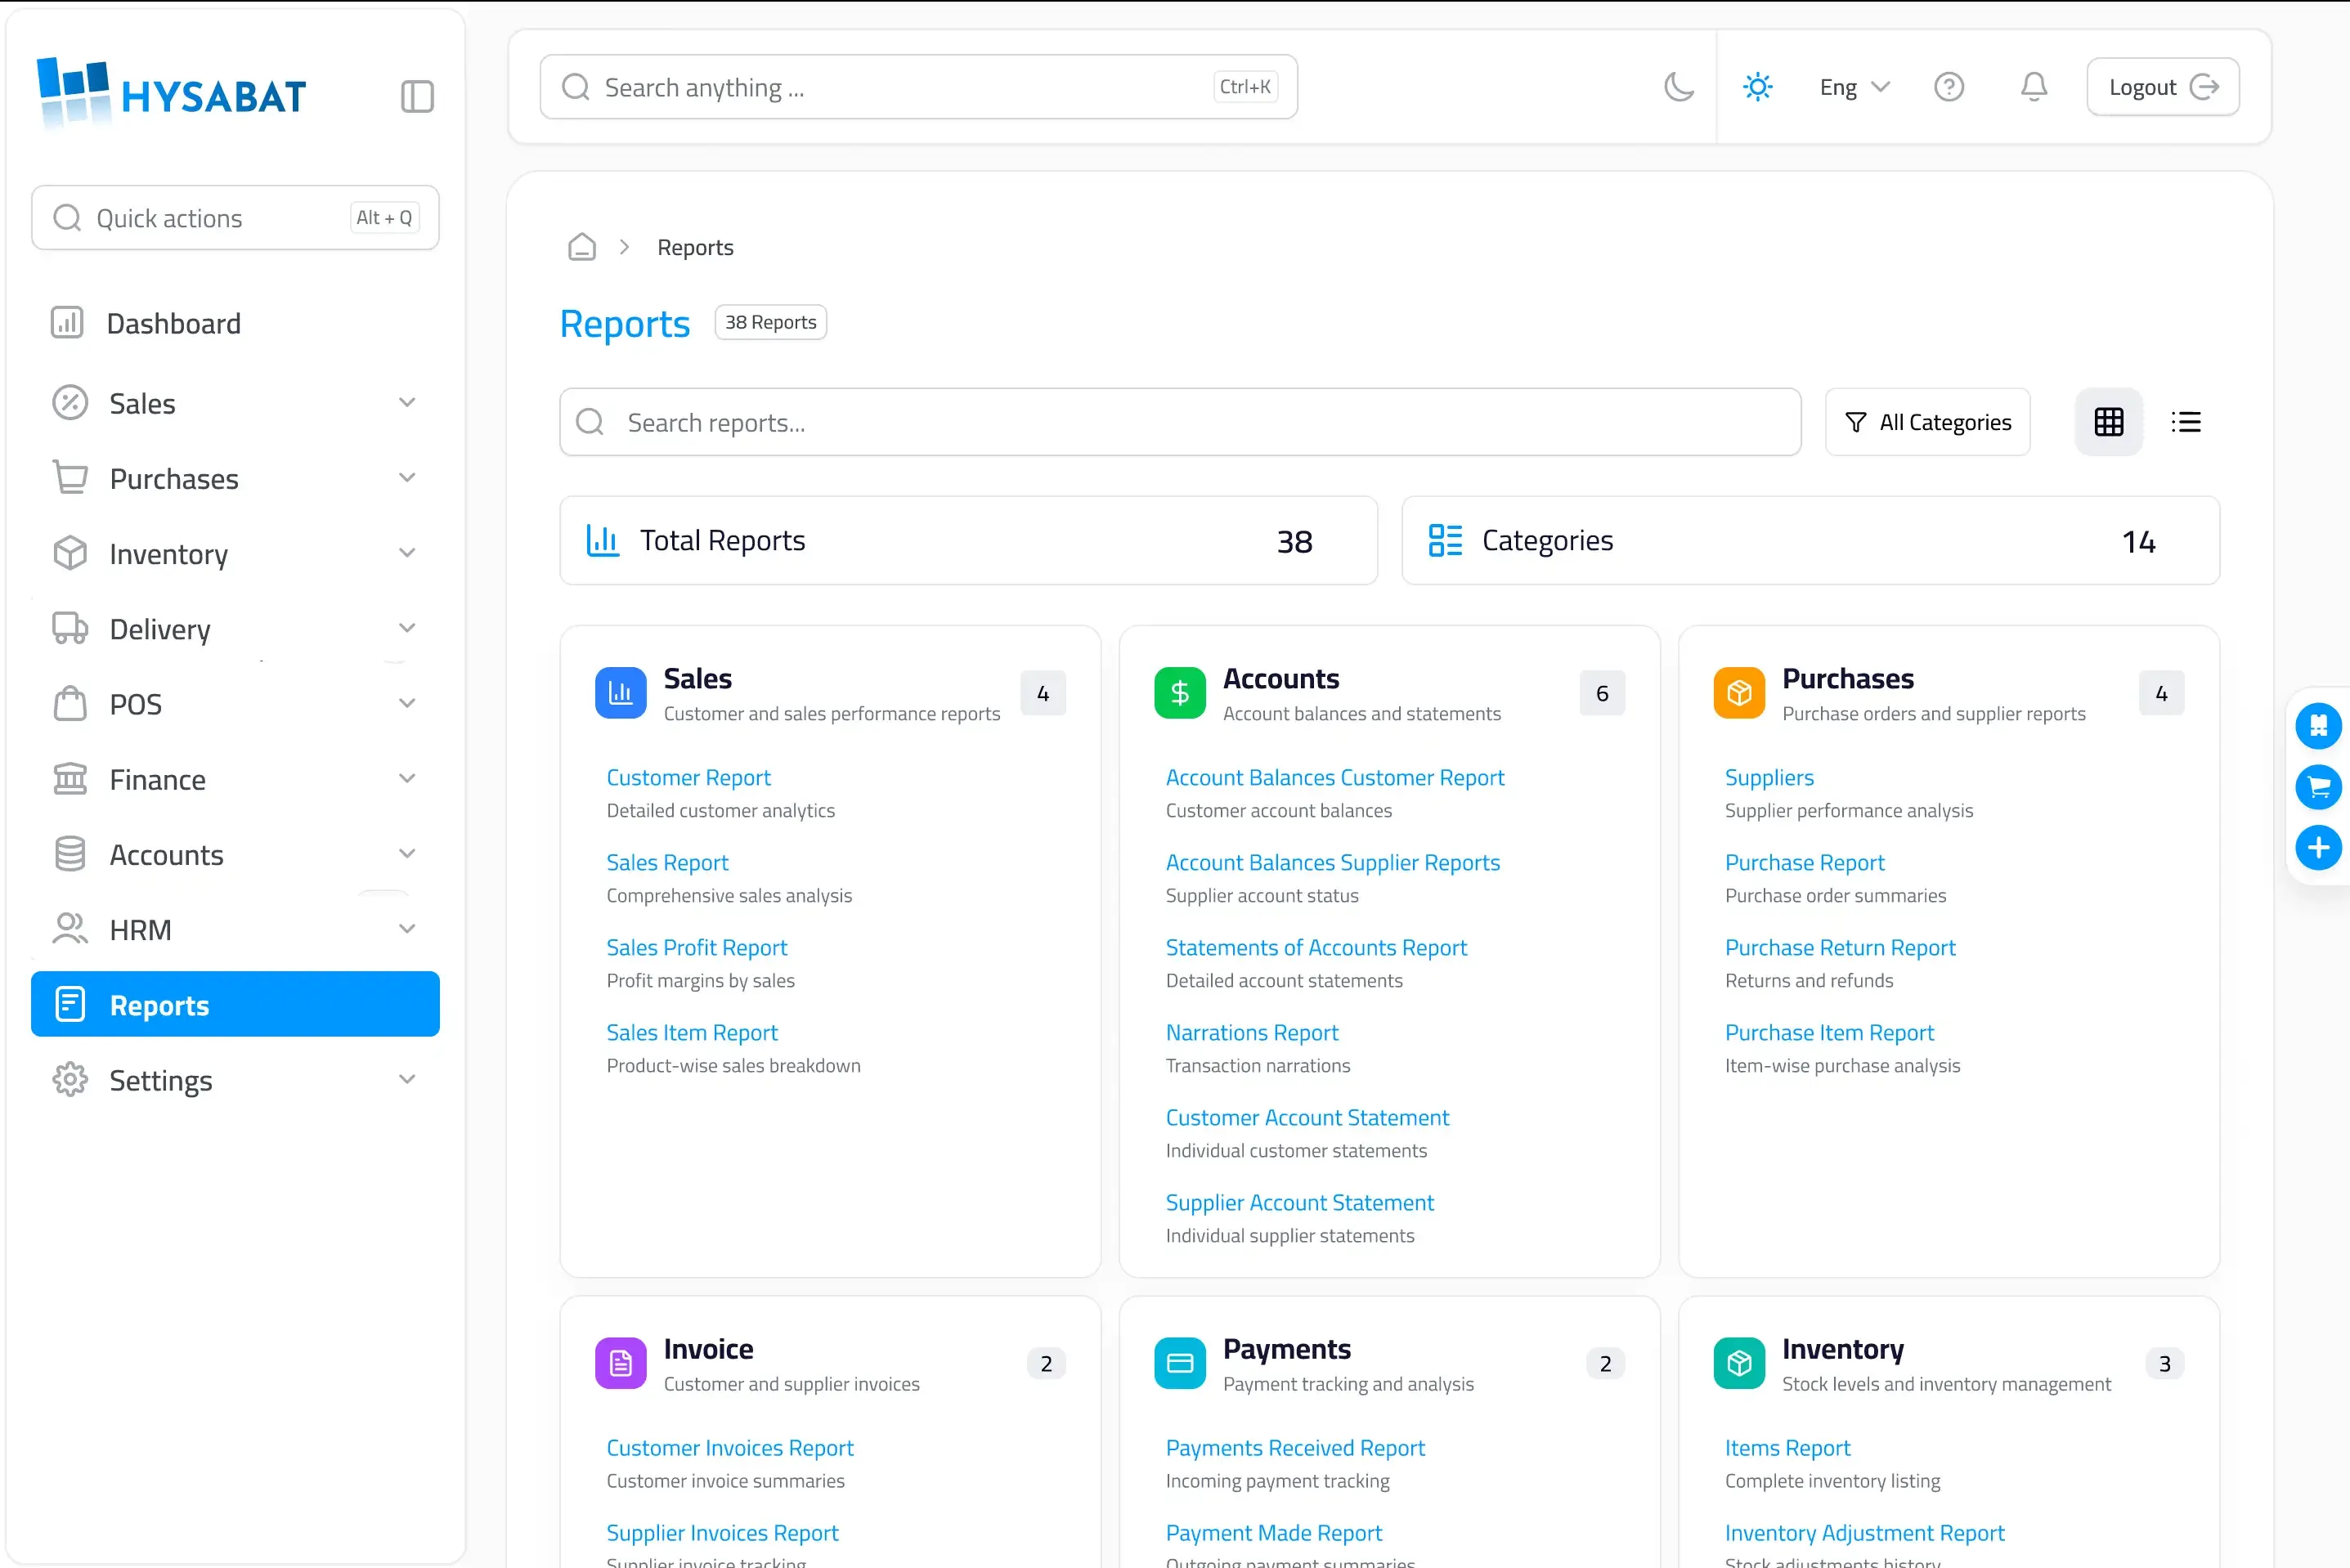Expand the Finance sidebar menu
Image resolution: width=2350 pixels, height=1568 pixels.
(x=235, y=779)
